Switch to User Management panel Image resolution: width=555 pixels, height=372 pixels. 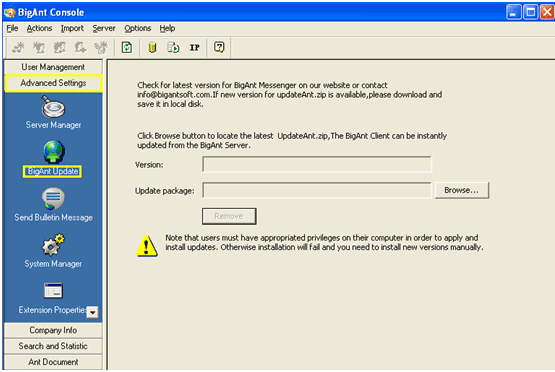[x=53, y=67]
